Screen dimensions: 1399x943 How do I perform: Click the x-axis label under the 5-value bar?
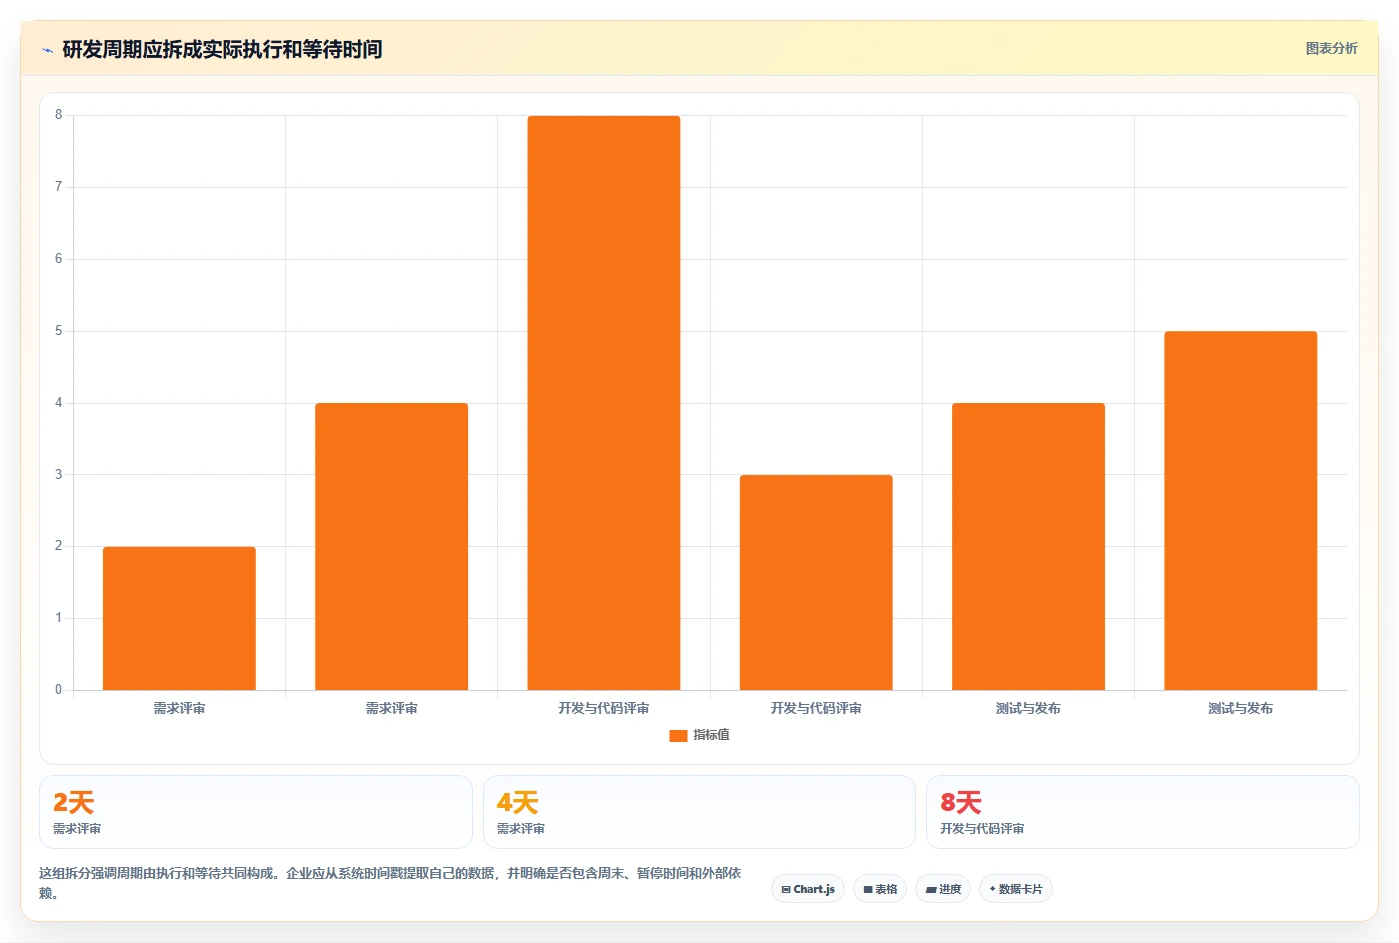(1240, 708)
